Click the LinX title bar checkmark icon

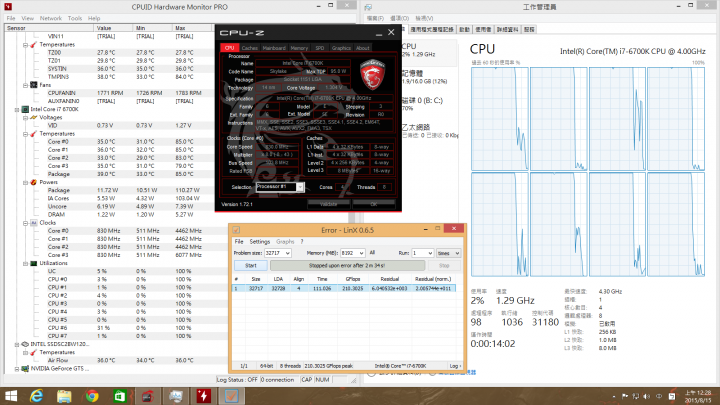[236, 230]
